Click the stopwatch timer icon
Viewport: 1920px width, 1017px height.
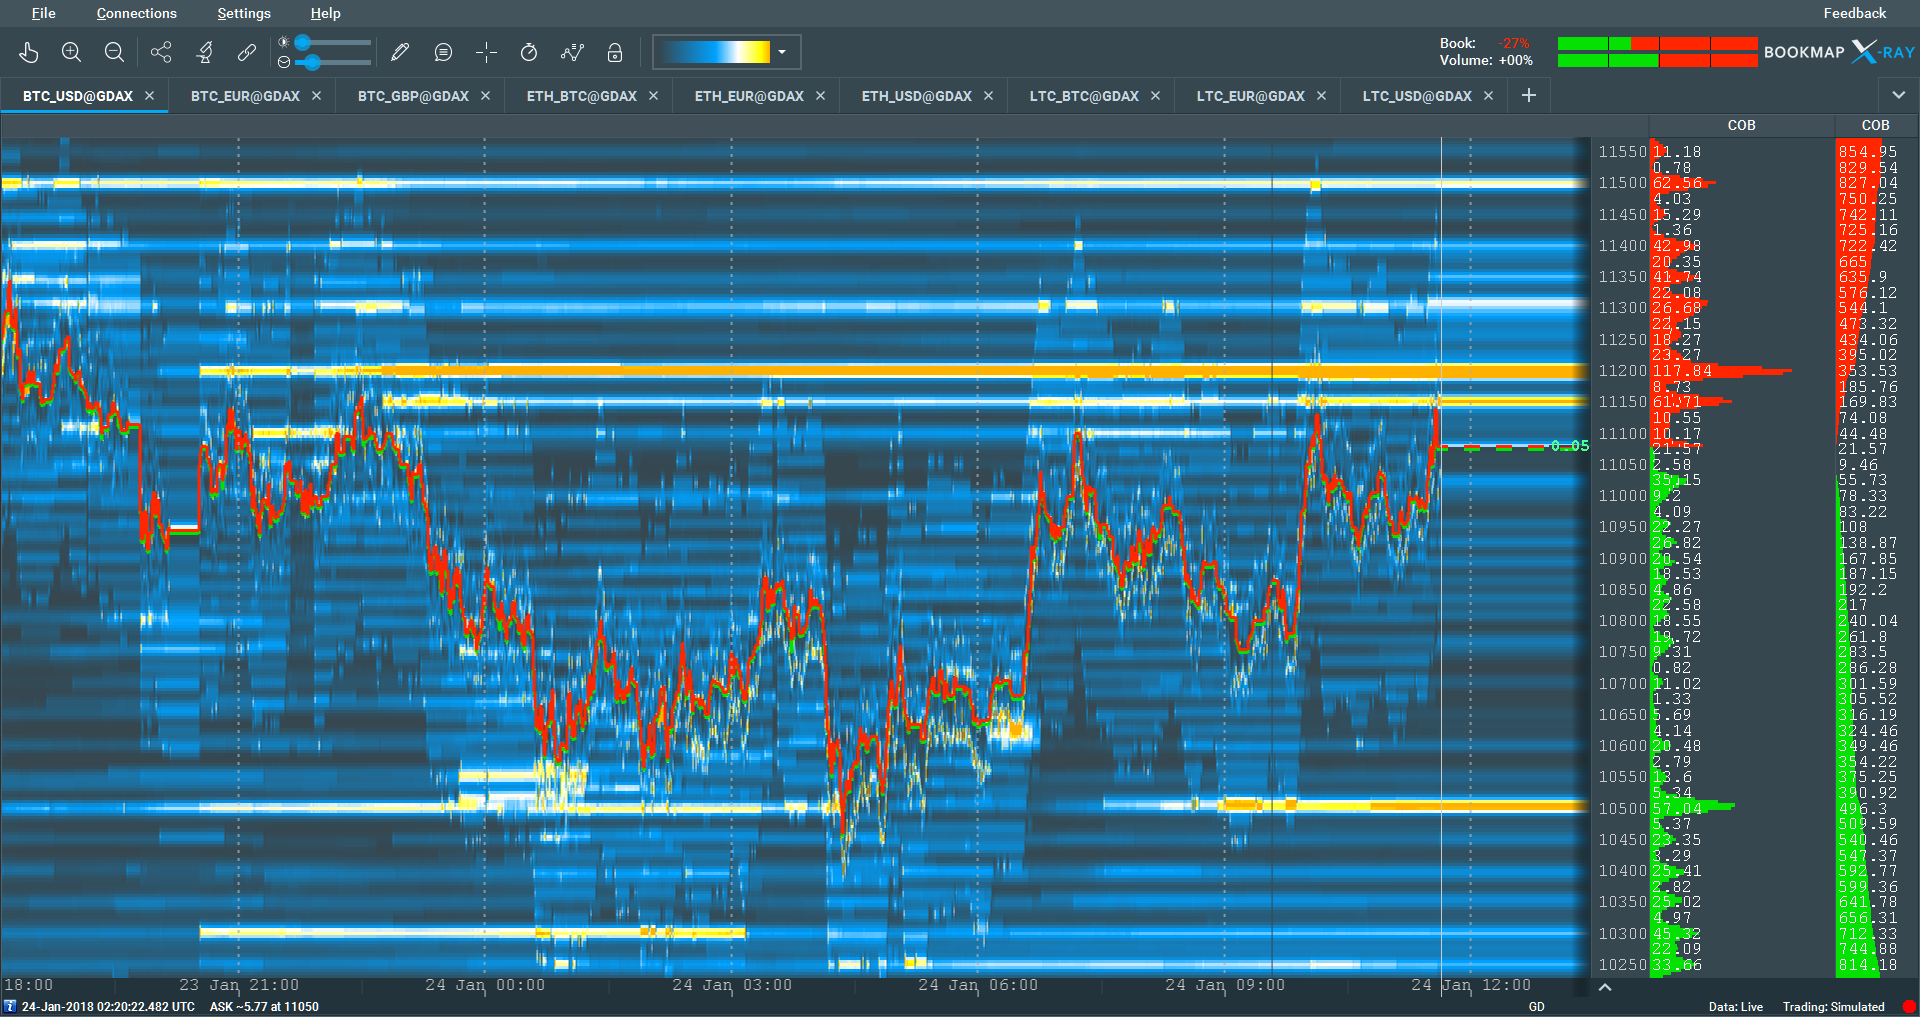tap(529, 52)
